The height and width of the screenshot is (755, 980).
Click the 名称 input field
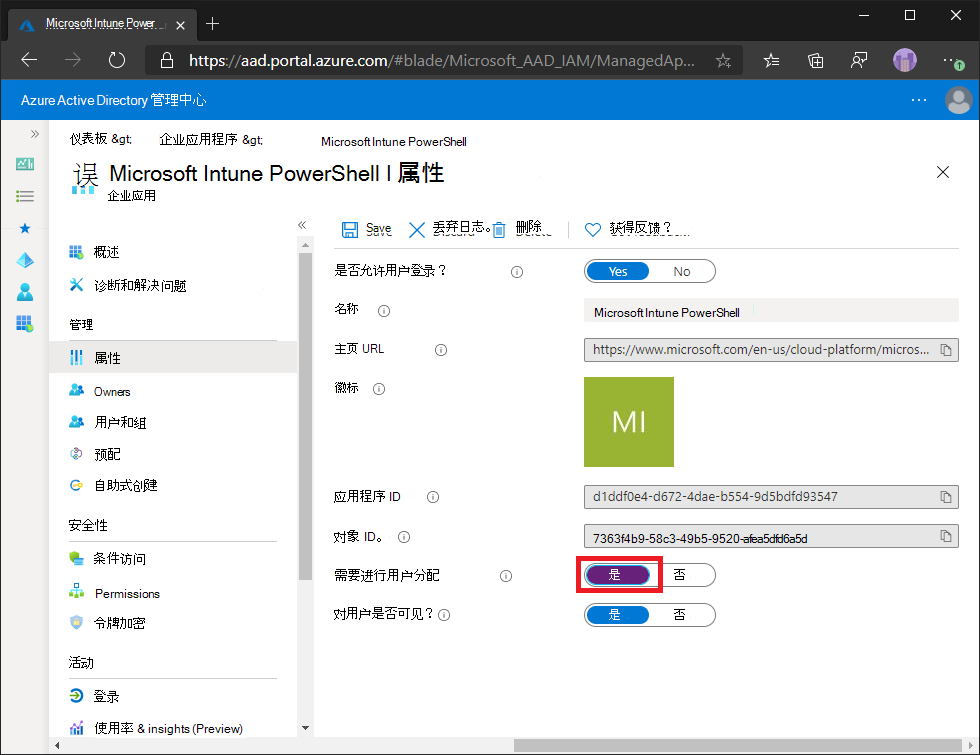click(x=771, y=311)
